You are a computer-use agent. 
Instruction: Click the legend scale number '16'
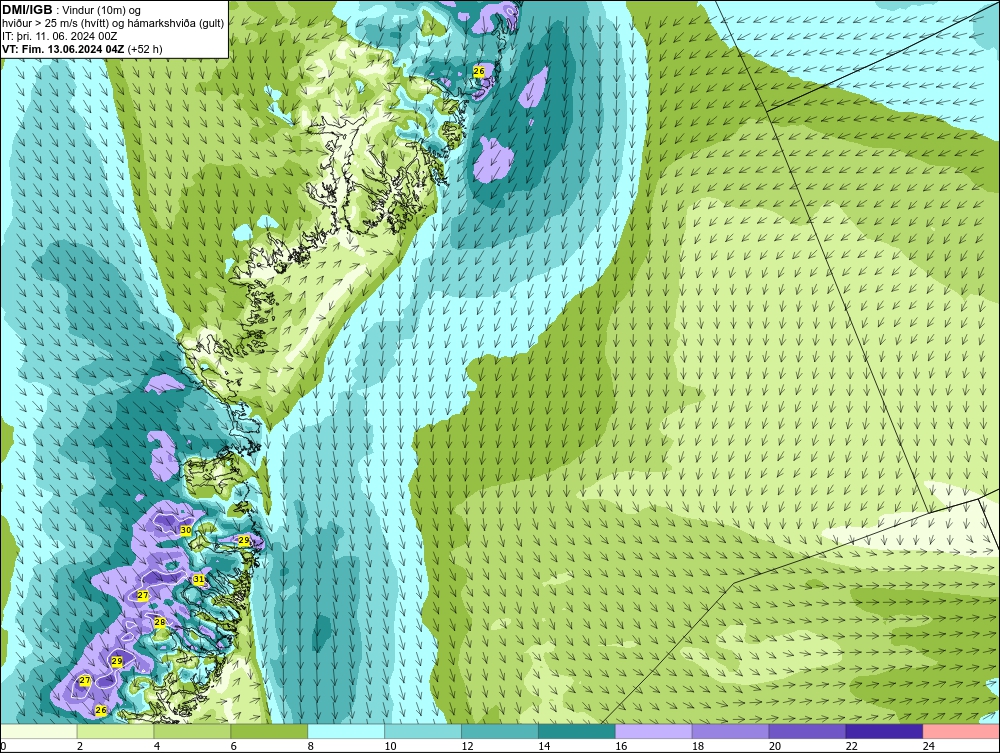(621, 746)
